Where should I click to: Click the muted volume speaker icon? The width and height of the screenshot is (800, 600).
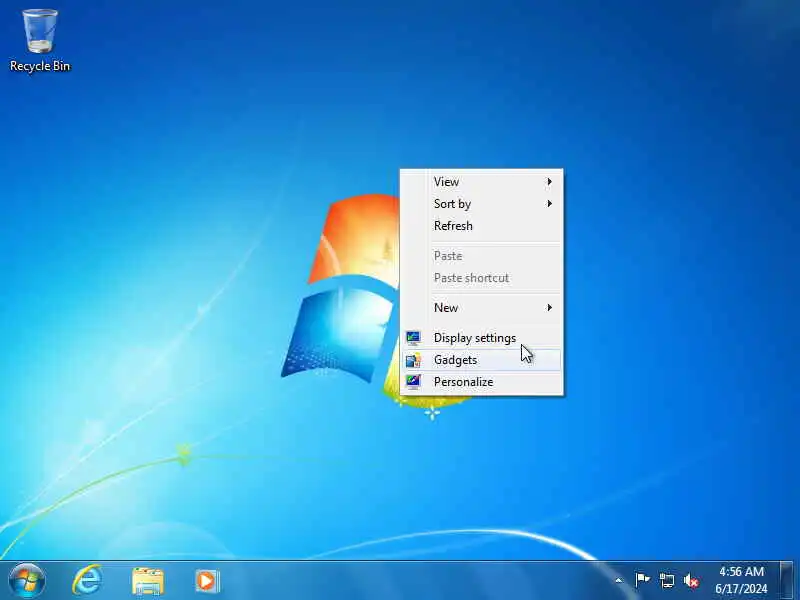pyautogui.click(x=691, y=580)
